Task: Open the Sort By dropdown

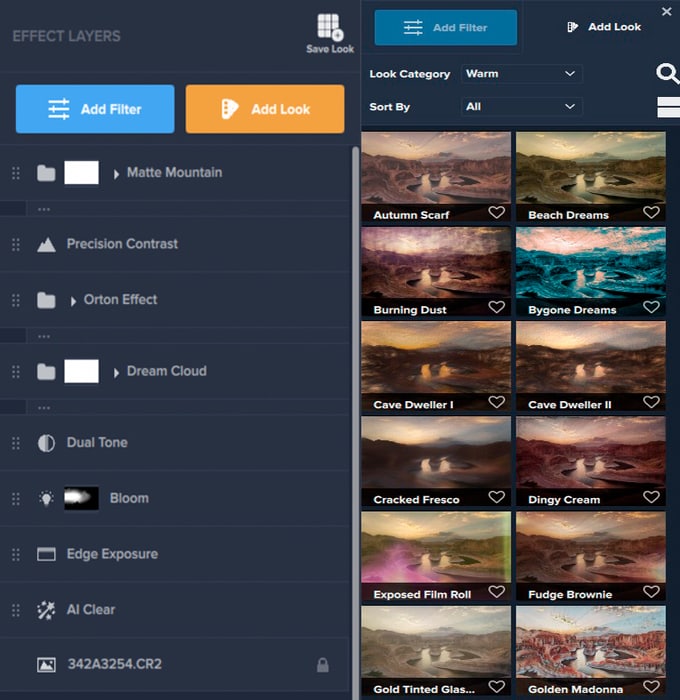Action: point(521,107)
